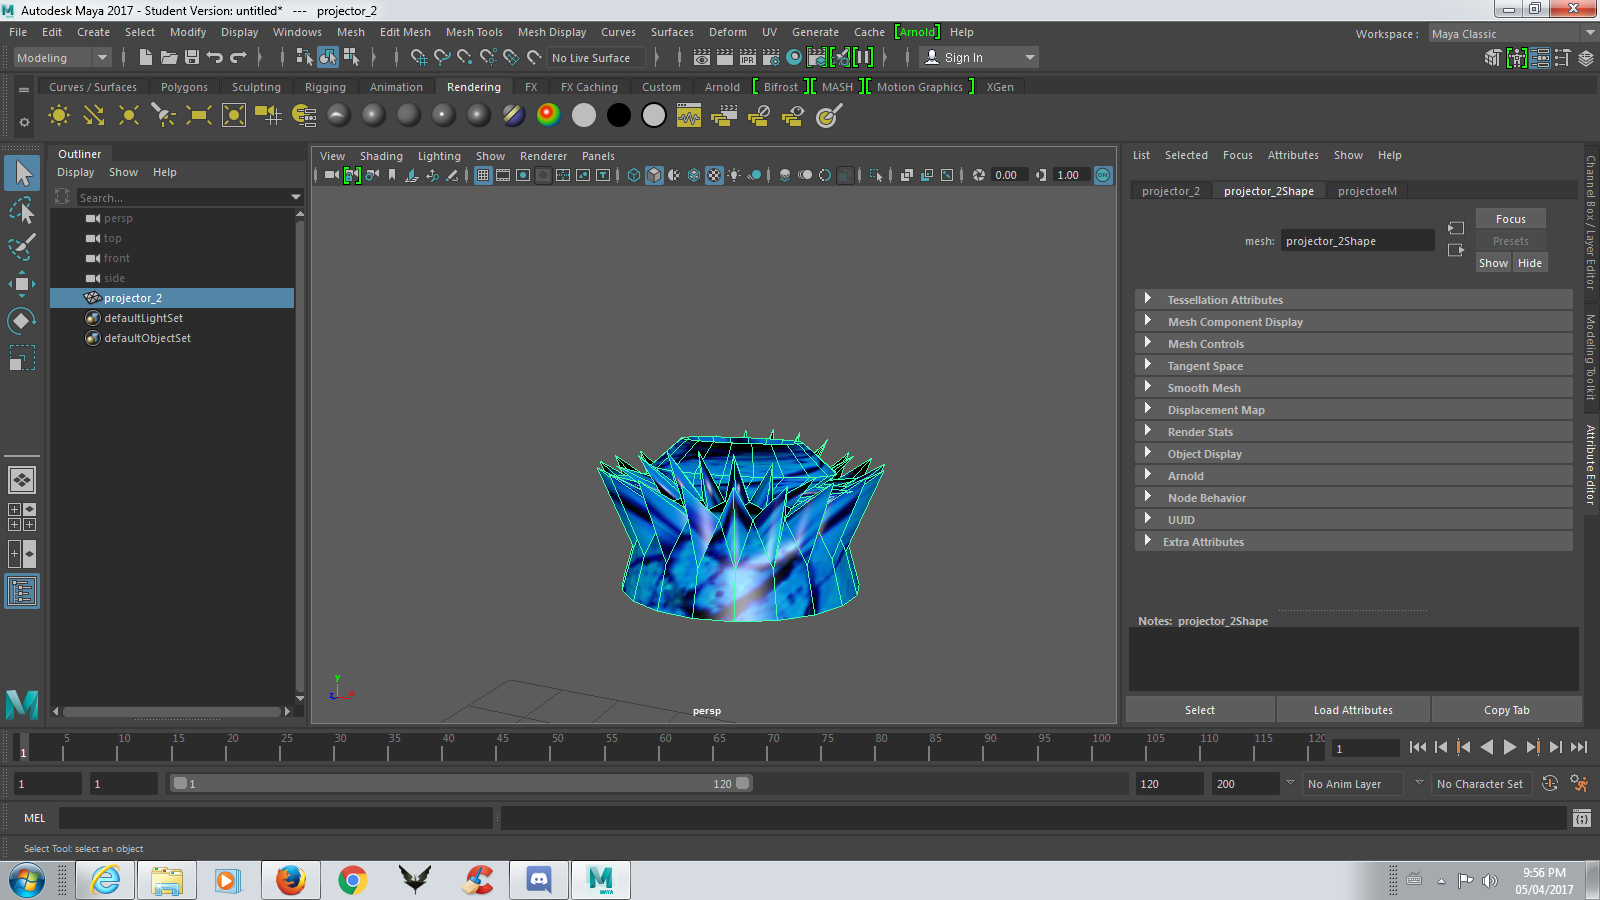This screenshot has height=900, width=1600.
Task: Switch to the Animation shelf tab
Action: pos(396,87)
